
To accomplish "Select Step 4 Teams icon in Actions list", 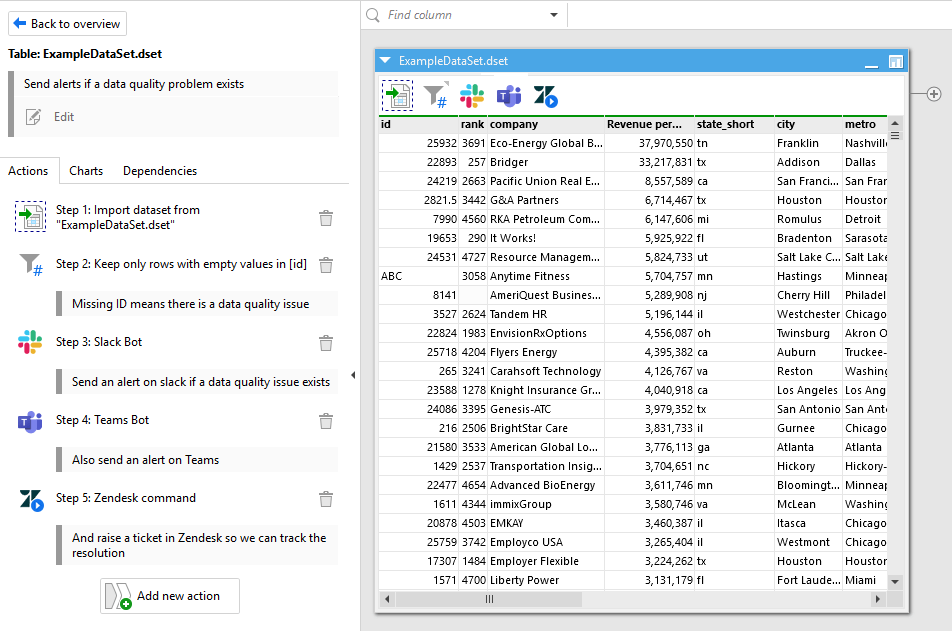I will click(x=30, y=420).
